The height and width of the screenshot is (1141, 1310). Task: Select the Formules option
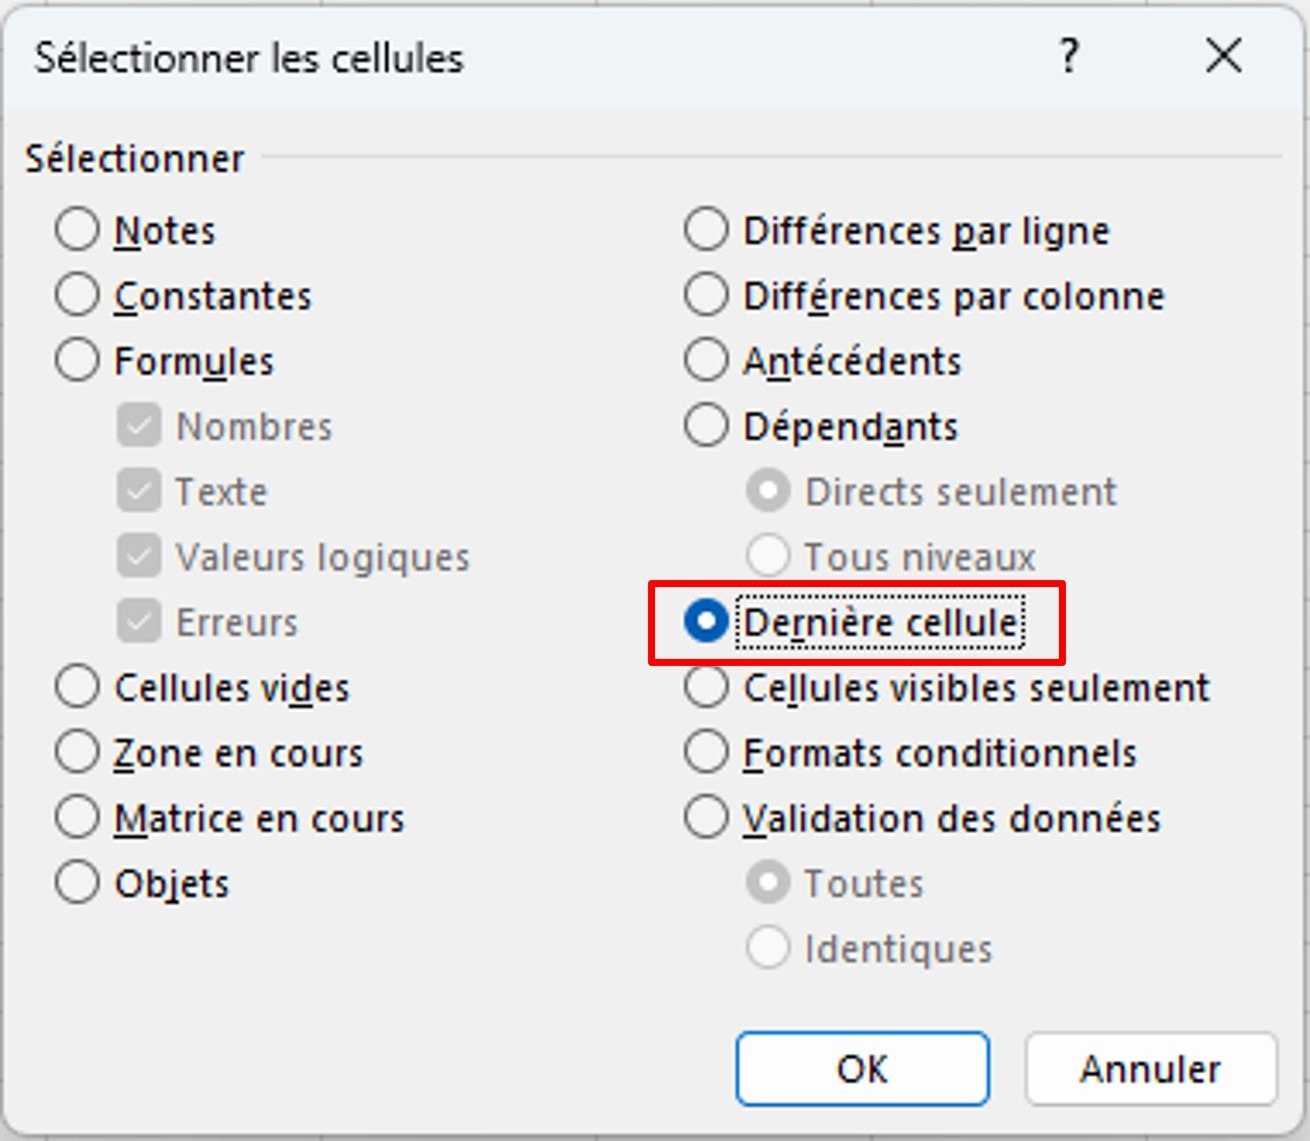coord(77,360)
